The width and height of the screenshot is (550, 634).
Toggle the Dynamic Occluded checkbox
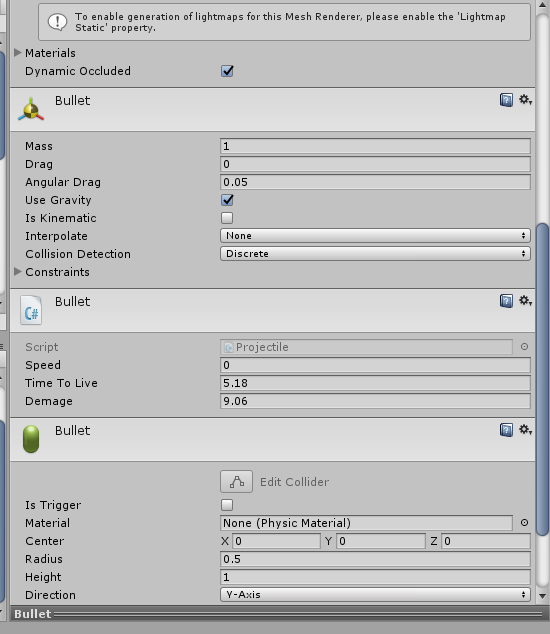click(x=227, y=71)
